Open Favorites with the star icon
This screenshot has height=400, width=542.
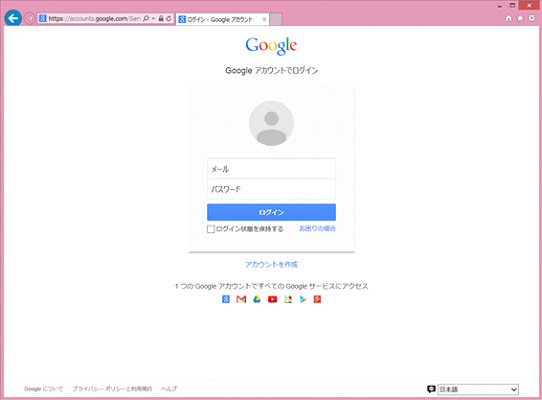tap(520, 18)
